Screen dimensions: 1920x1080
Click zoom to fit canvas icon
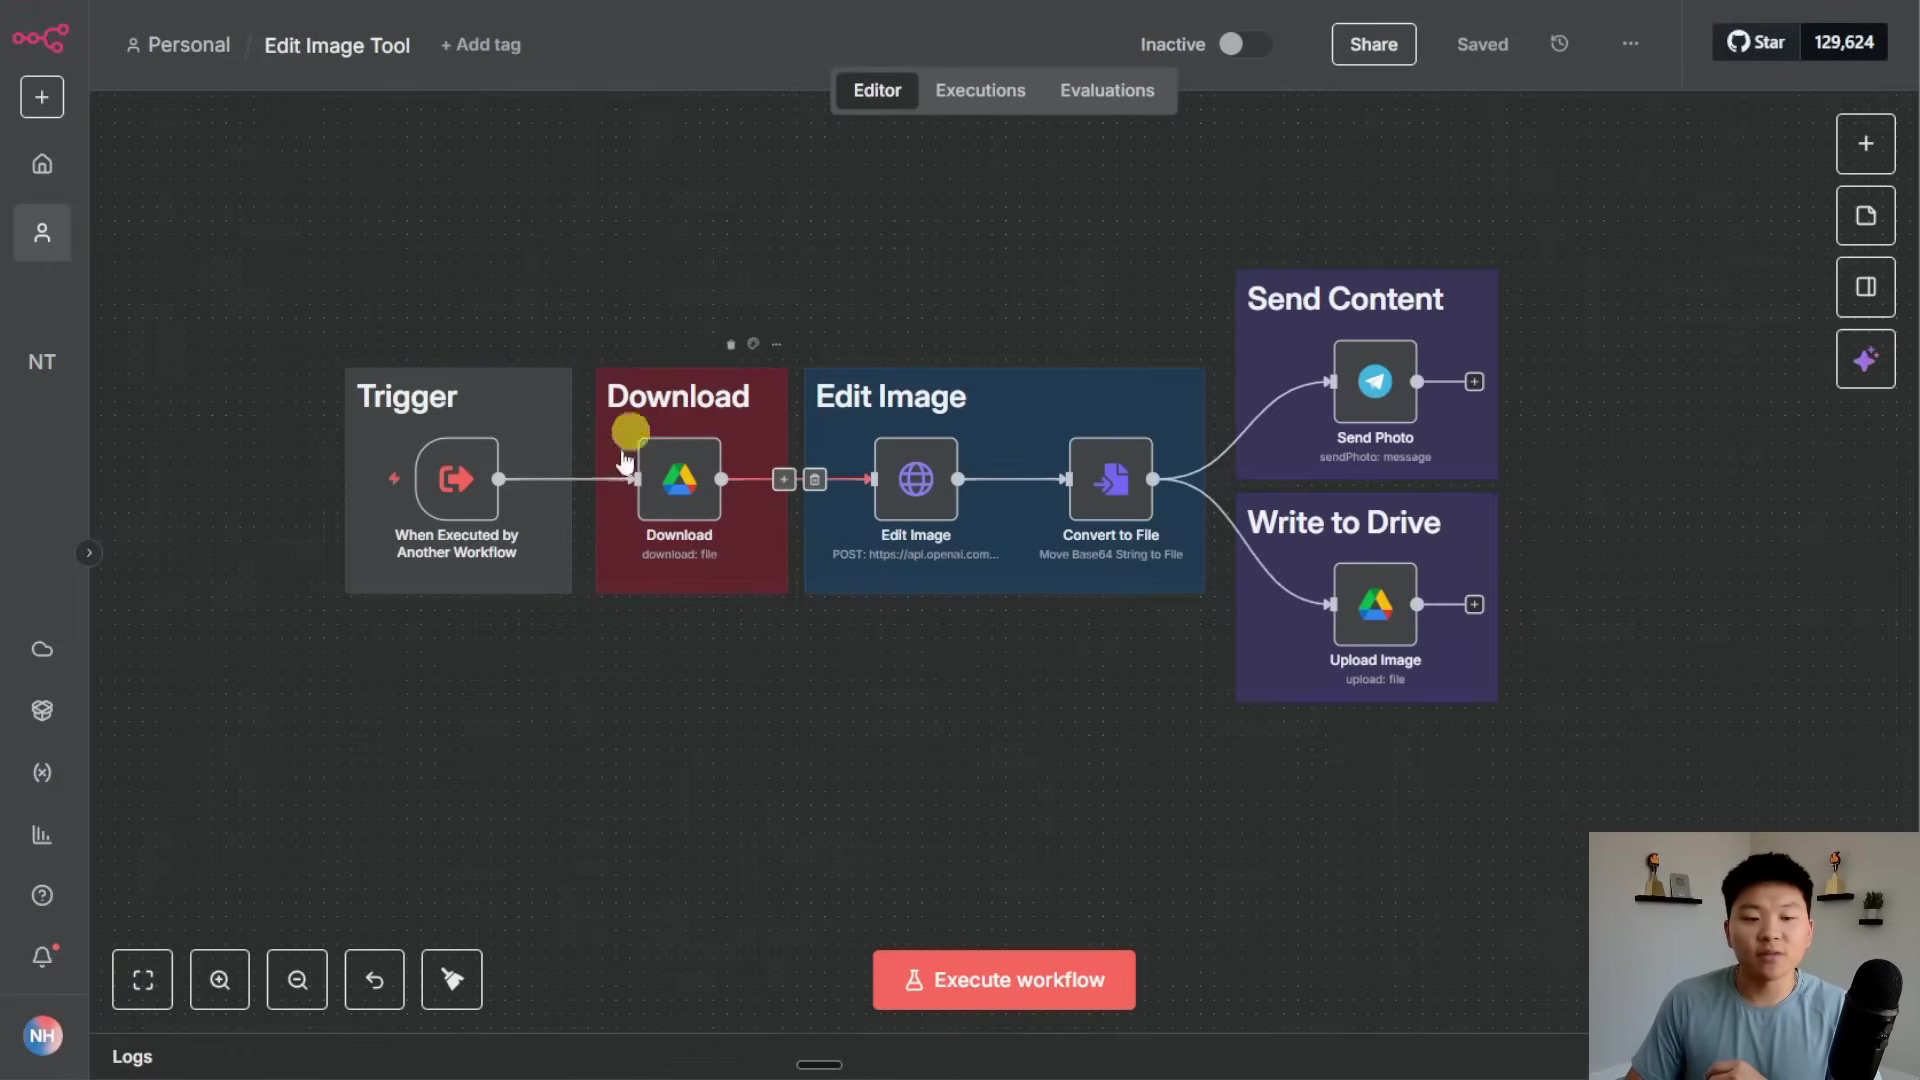pyautogui.click(x=143, y=980)
